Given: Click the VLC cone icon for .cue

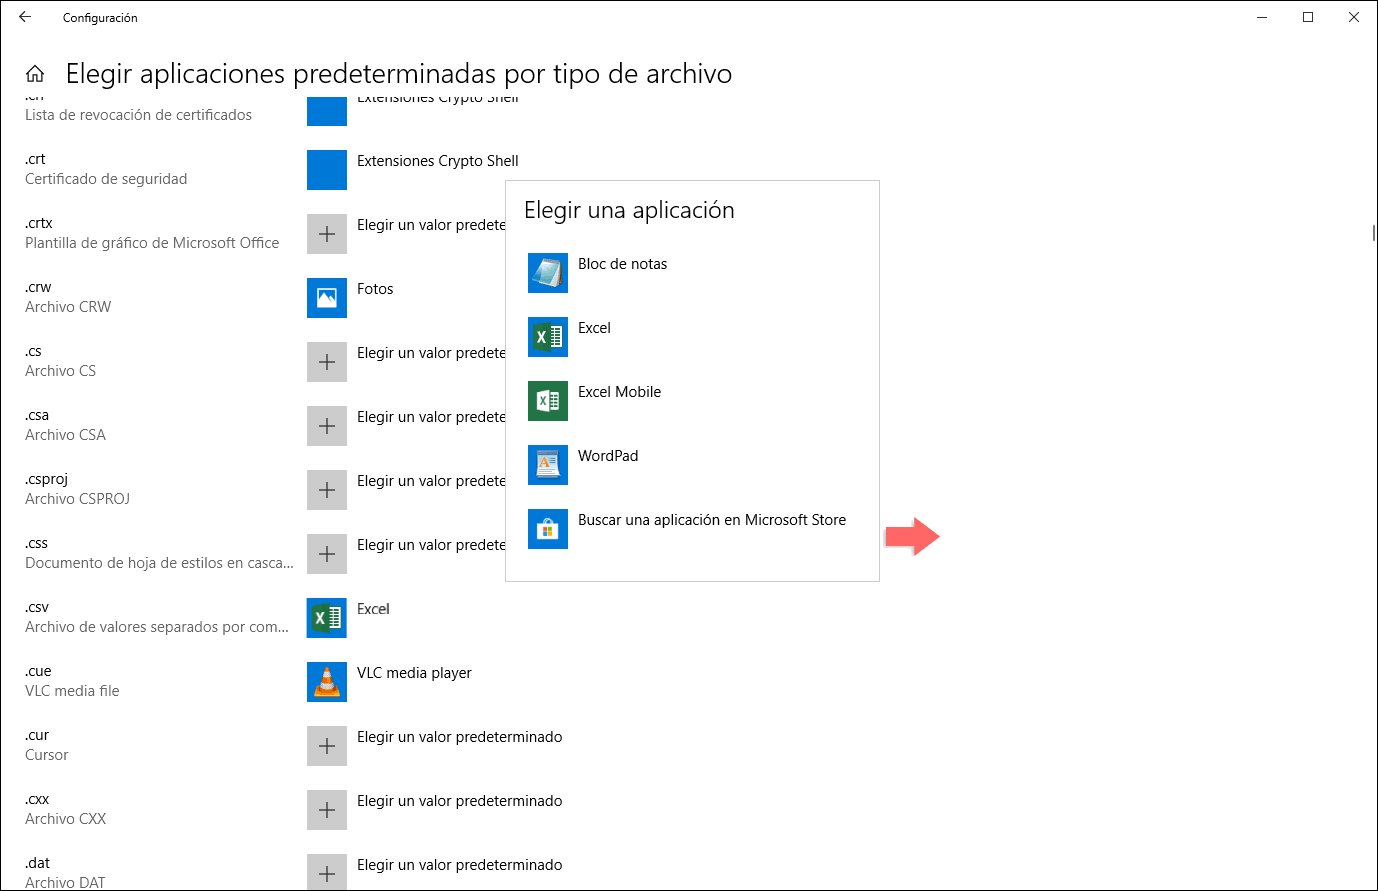Looking at the screenshot, I should 327,682.
